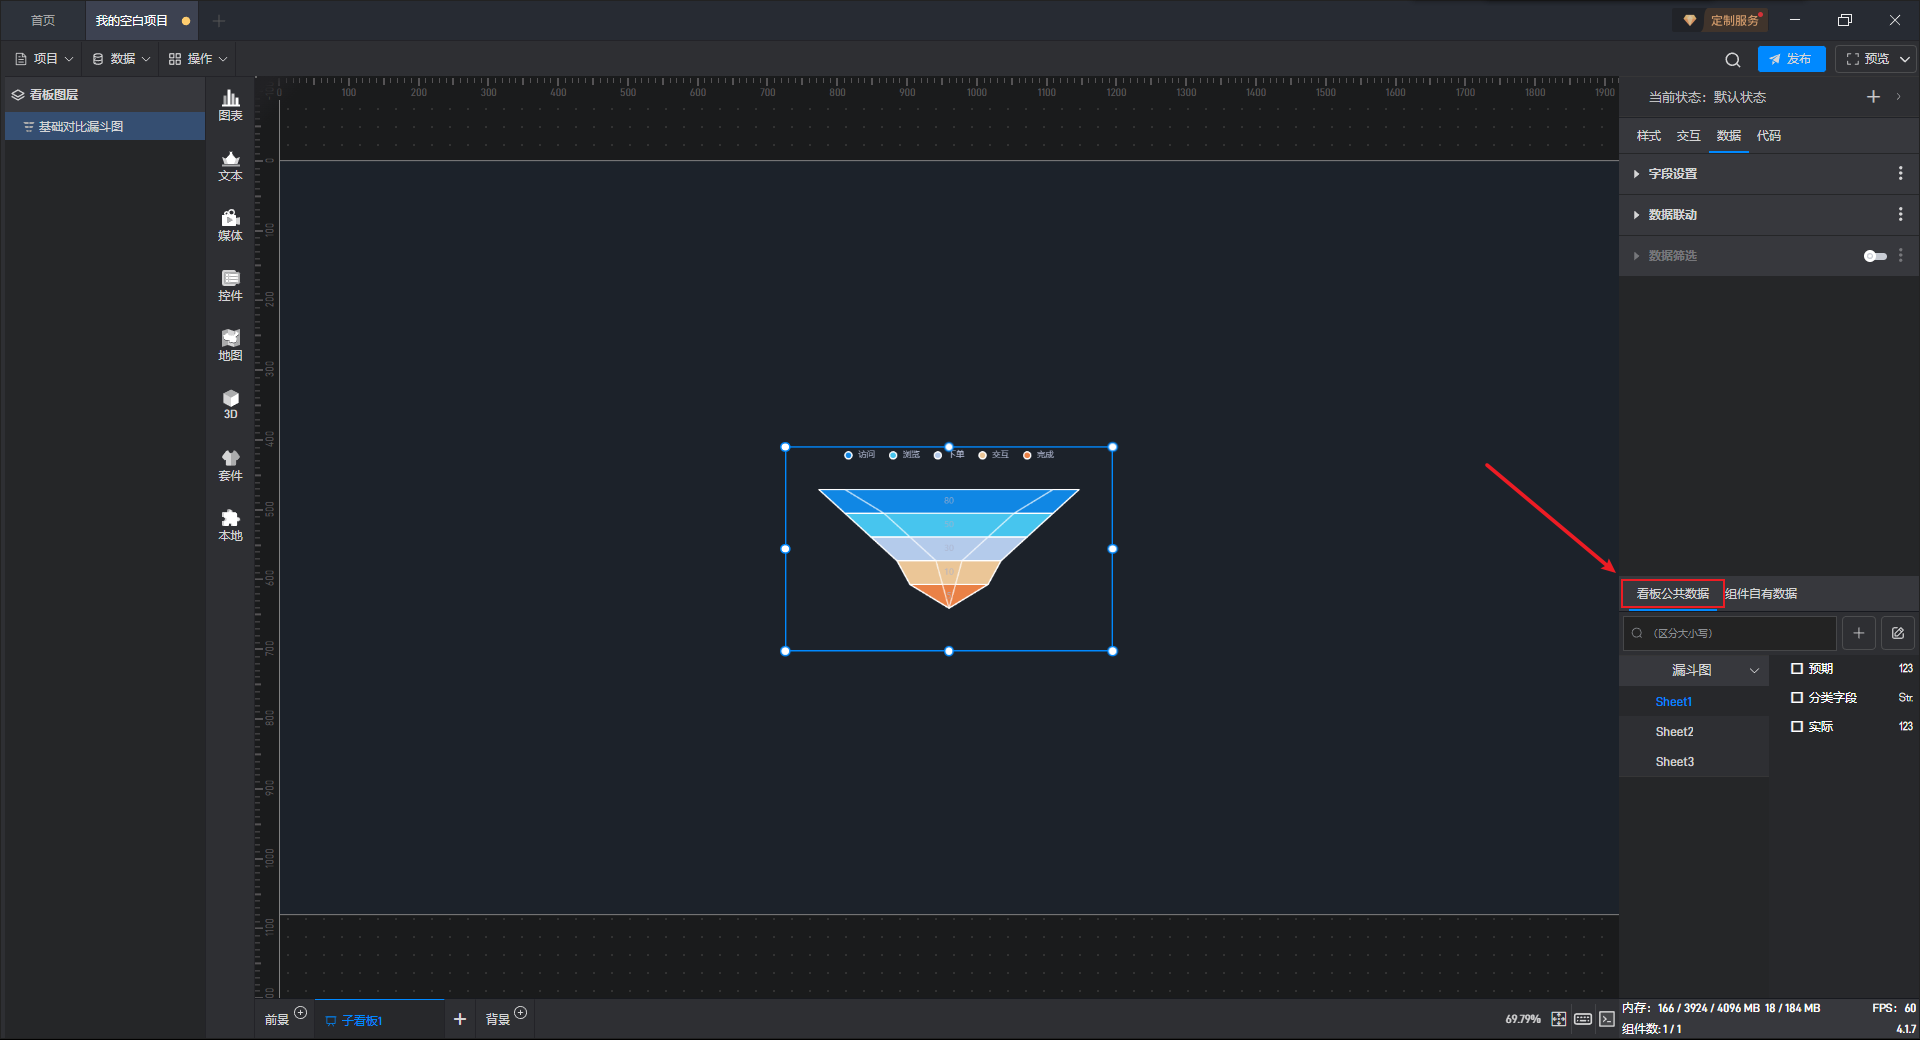
Task: Switch to the 代码 tab
Action: 1768,136
